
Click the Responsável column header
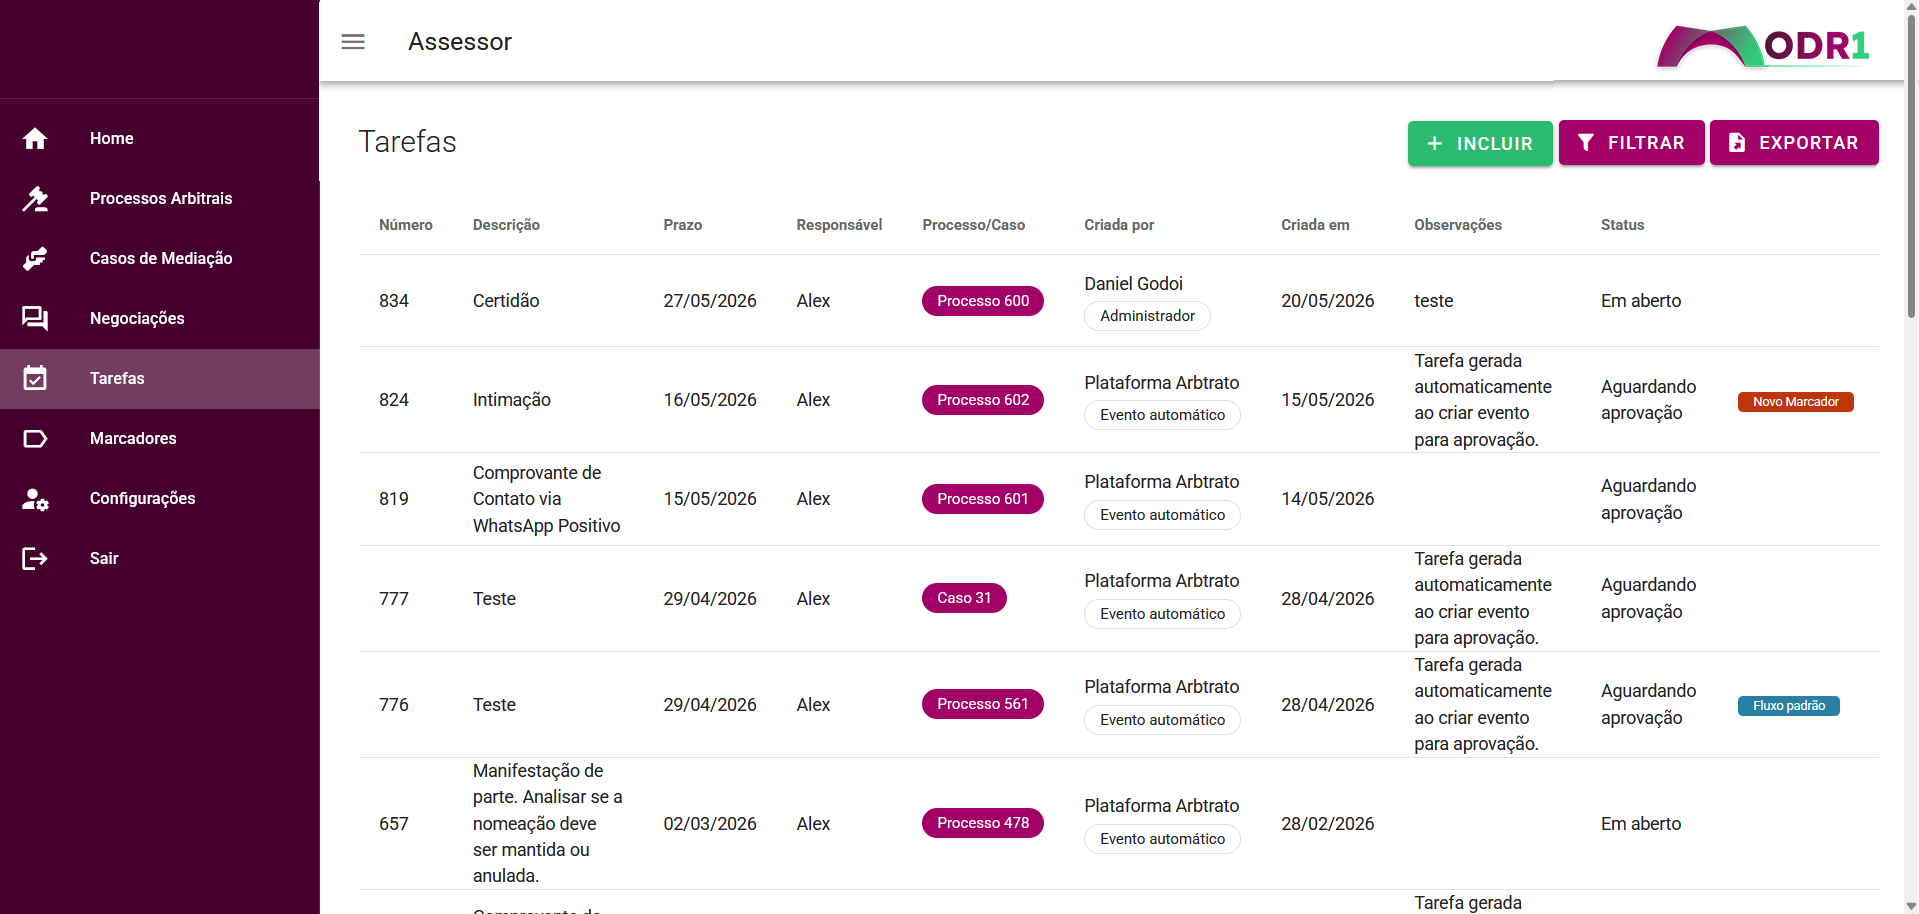pyautogui.click(x=839, y=225)
